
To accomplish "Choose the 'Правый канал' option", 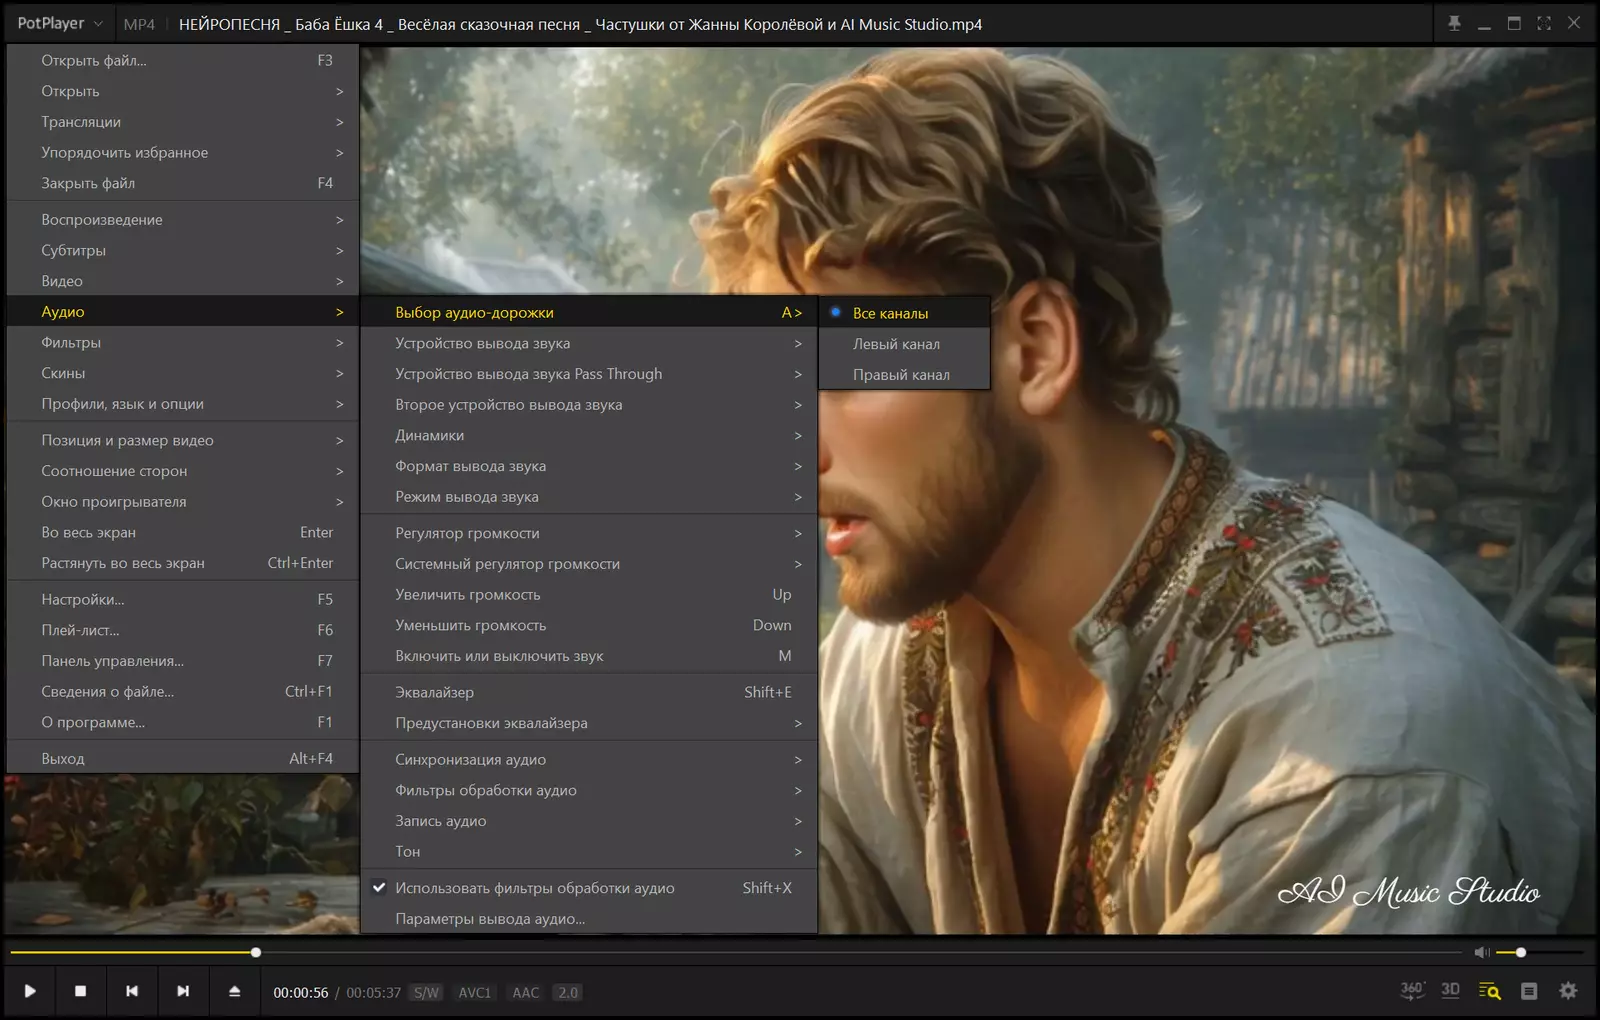I will click(901, 375).
